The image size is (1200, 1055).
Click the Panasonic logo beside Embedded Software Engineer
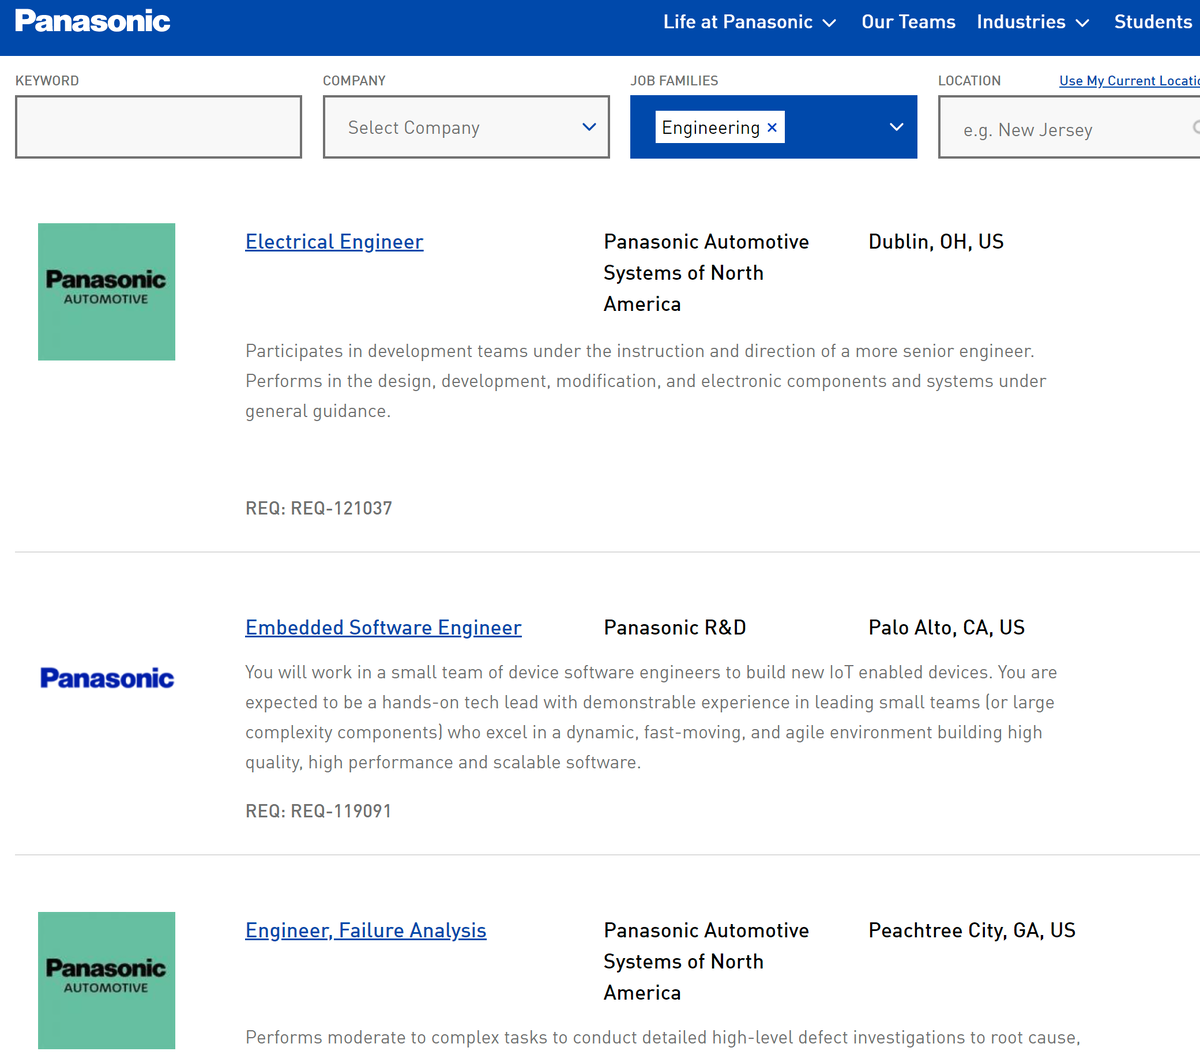pos(107,678)
